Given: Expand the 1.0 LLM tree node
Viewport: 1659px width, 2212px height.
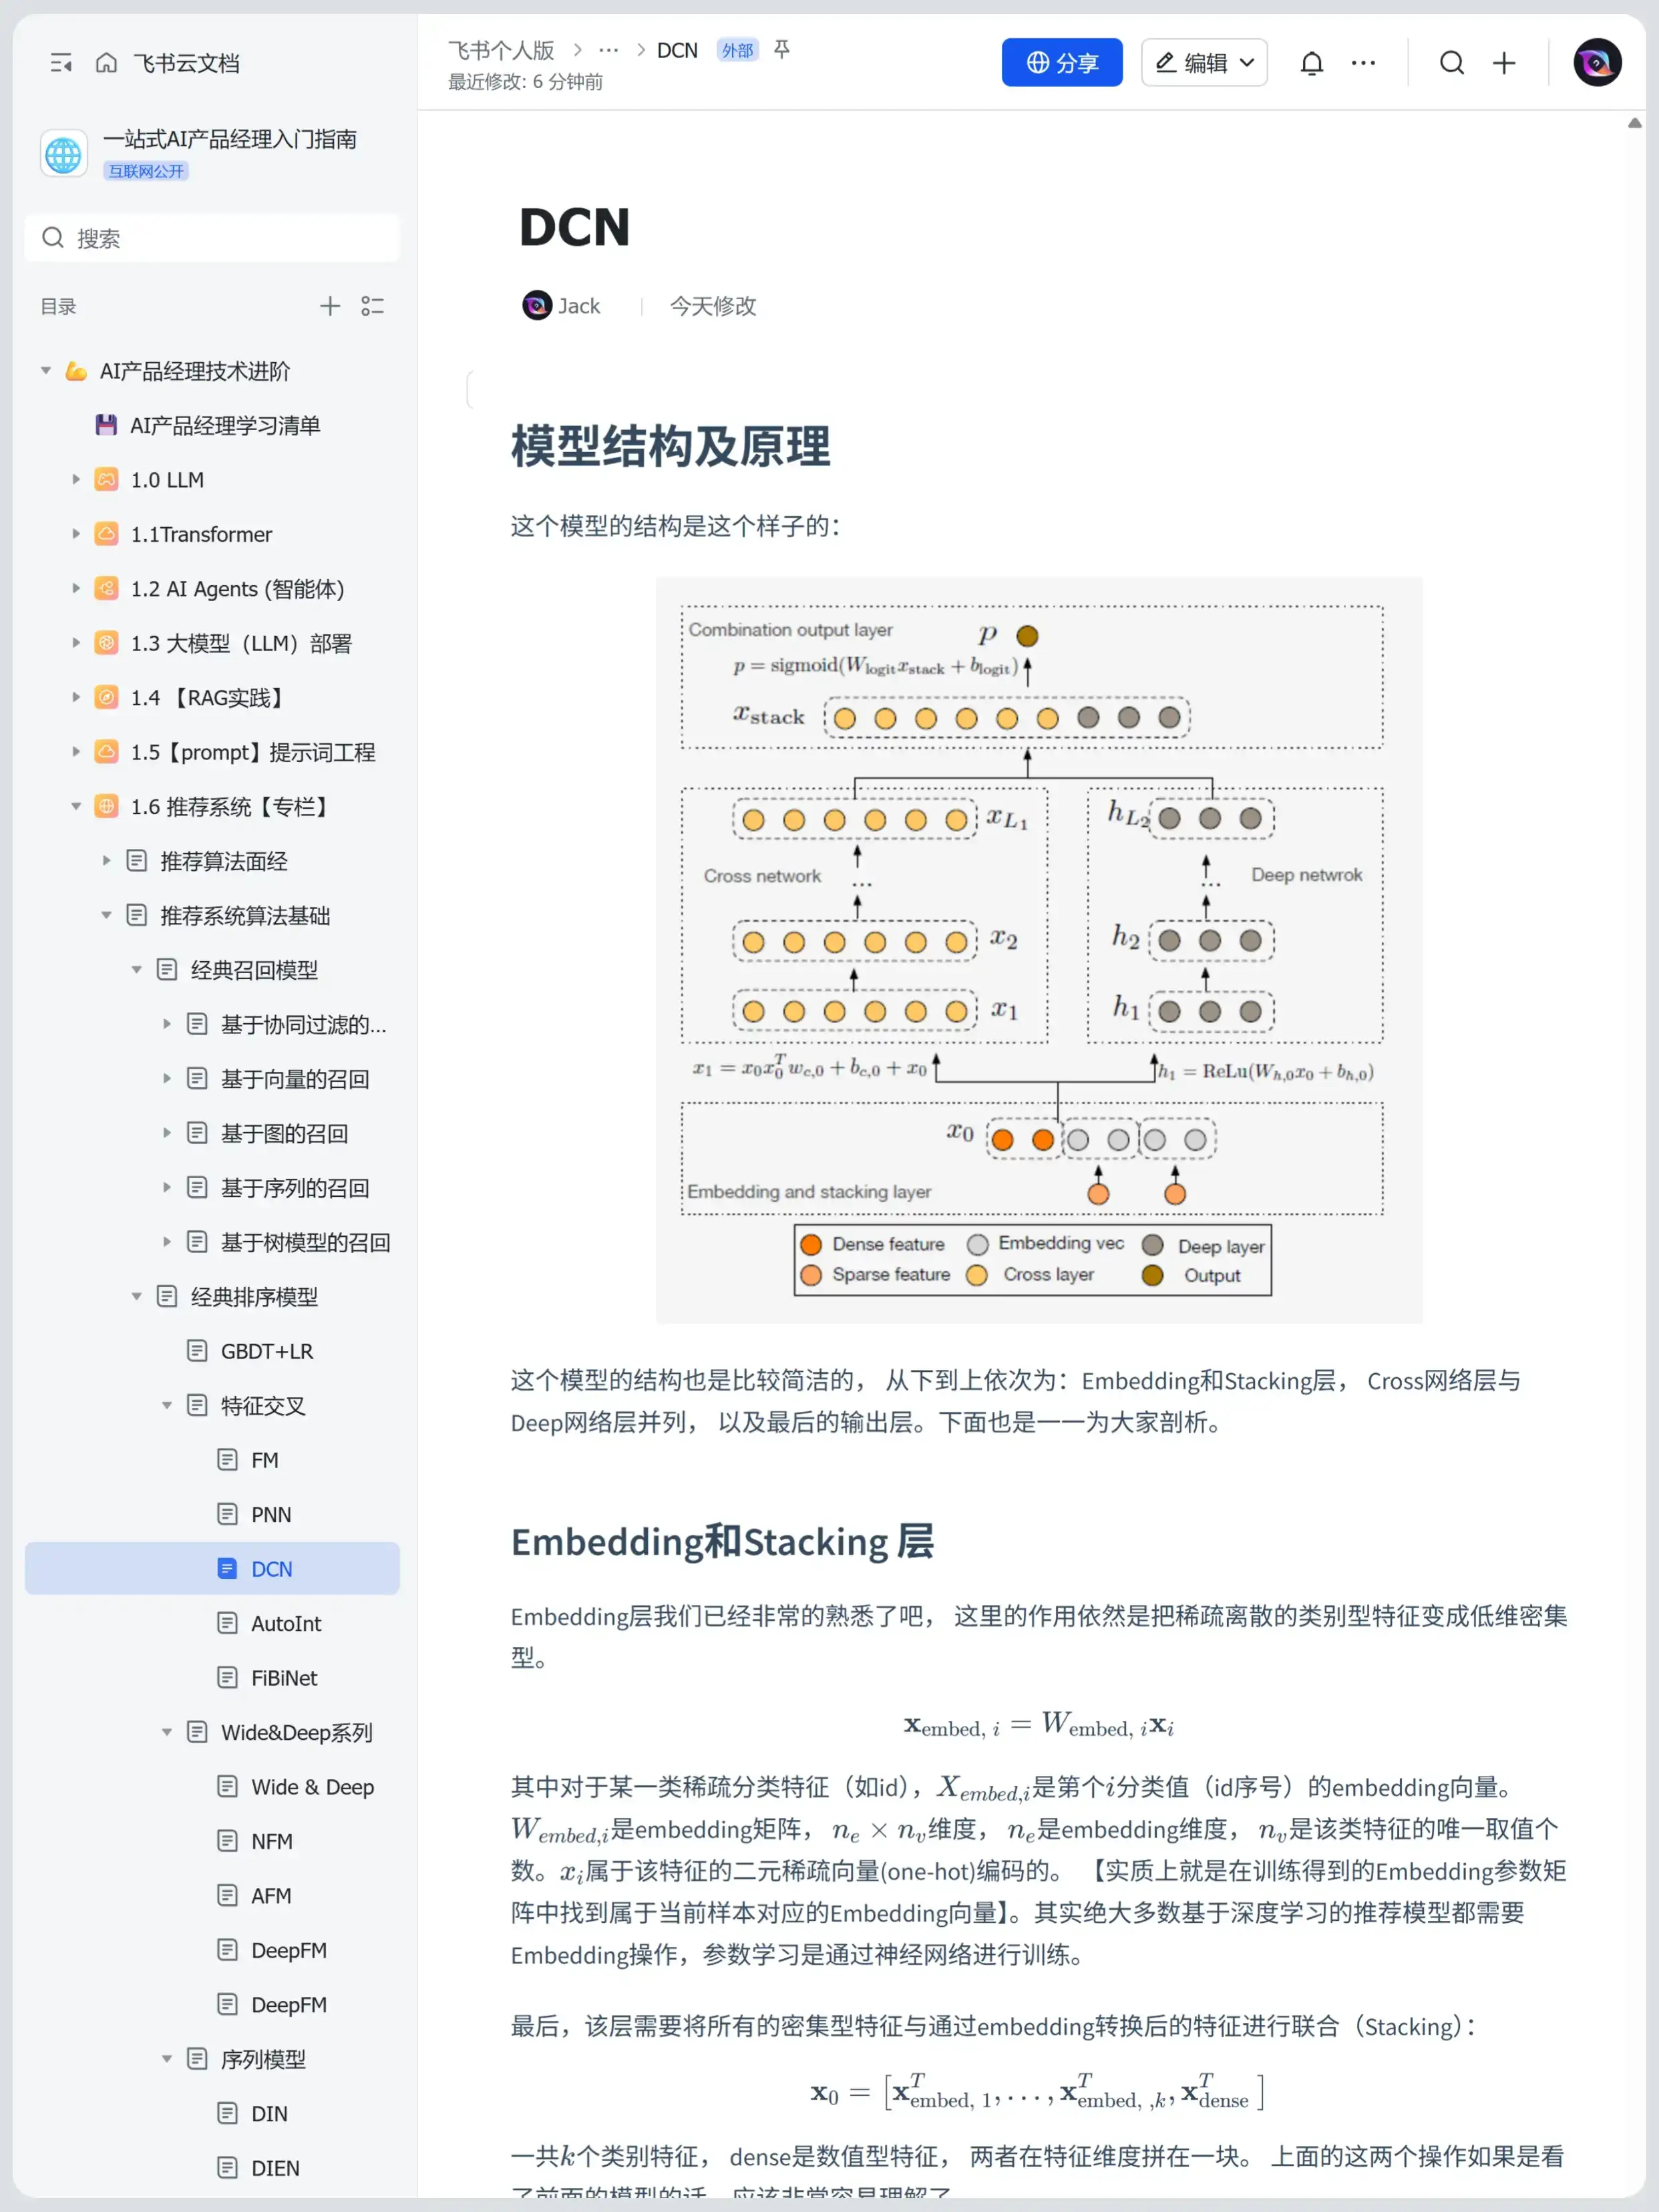Looking at the screenshot, I should coord(76,479).
